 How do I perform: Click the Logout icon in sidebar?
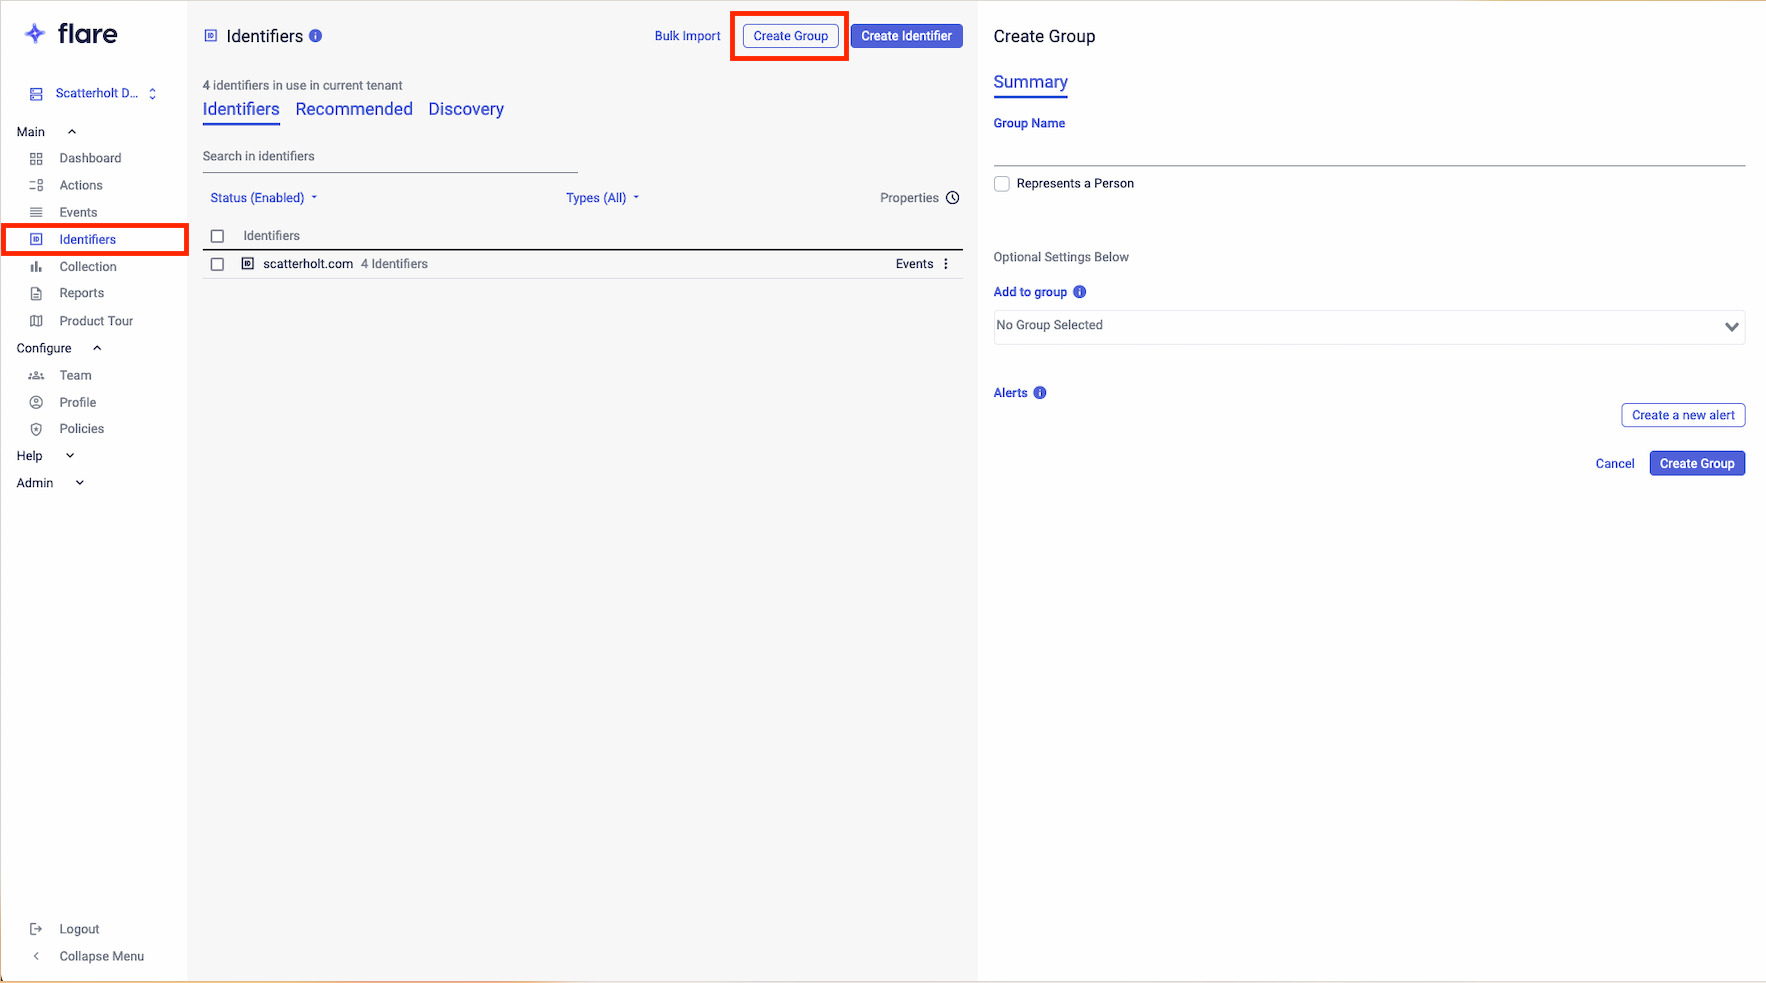[36, 929]
